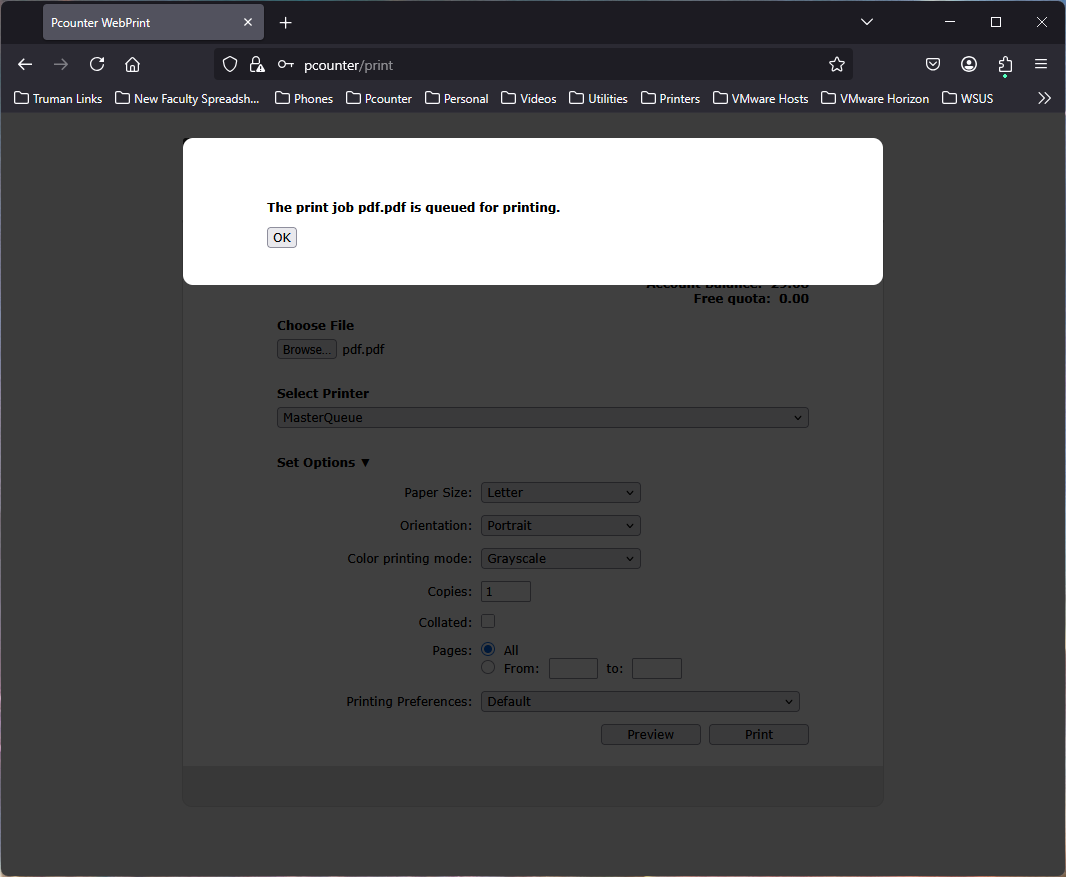Screen dimensions: 1066x877
Task: Open the New Faculty Spreadsheet bookmark folder
Action: coord(187,99)
